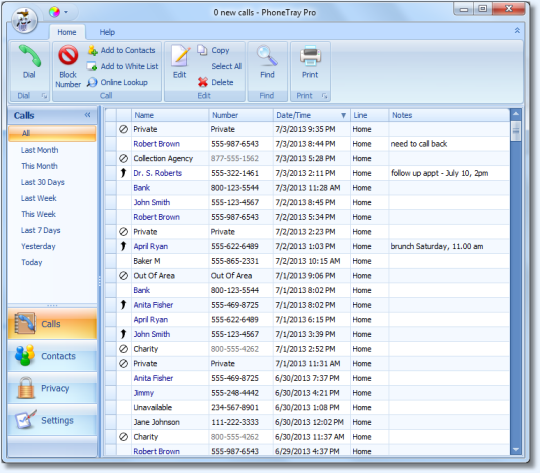This screenshot has width=540, height=473.
Task: Click the Edit pencil note icon
Action: tap(180, 55)
